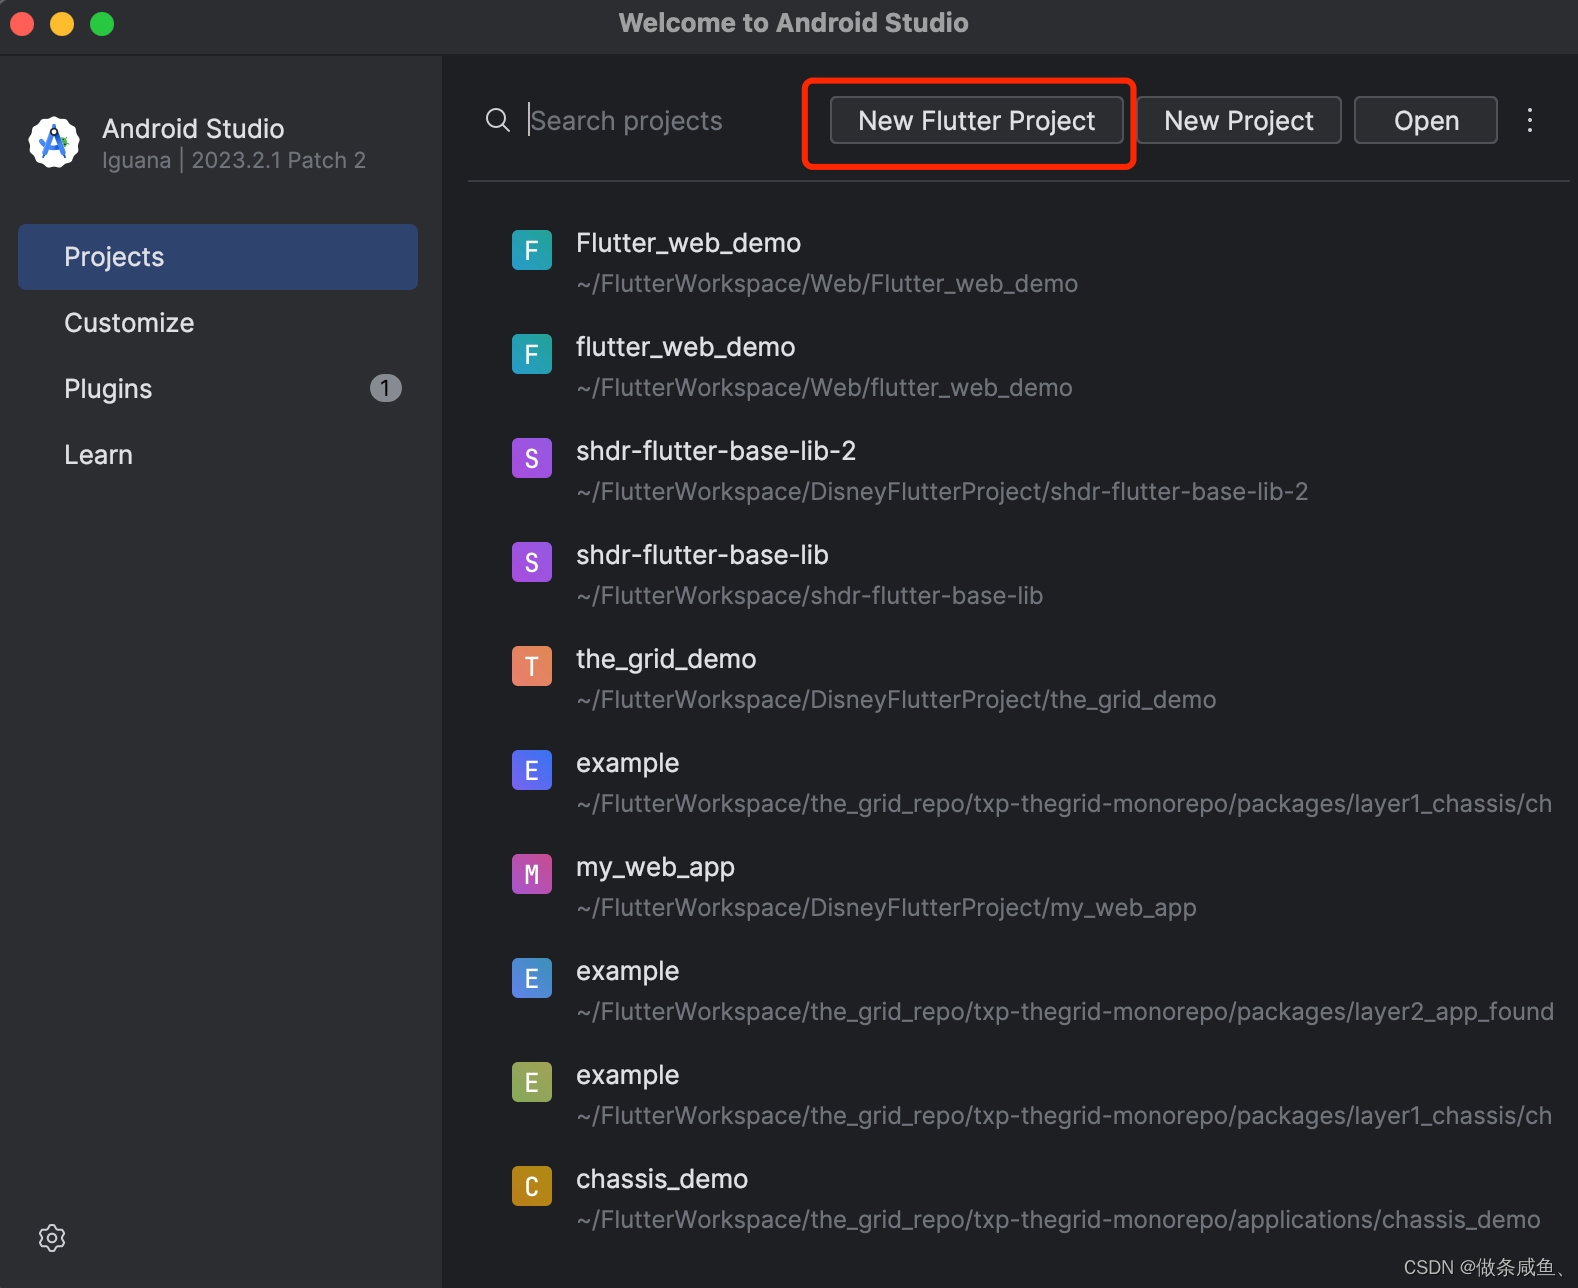The height and width of the screenshot is (1288, 1578).
Task: Click the C icon of chassis_demo
Action: 532,1186
